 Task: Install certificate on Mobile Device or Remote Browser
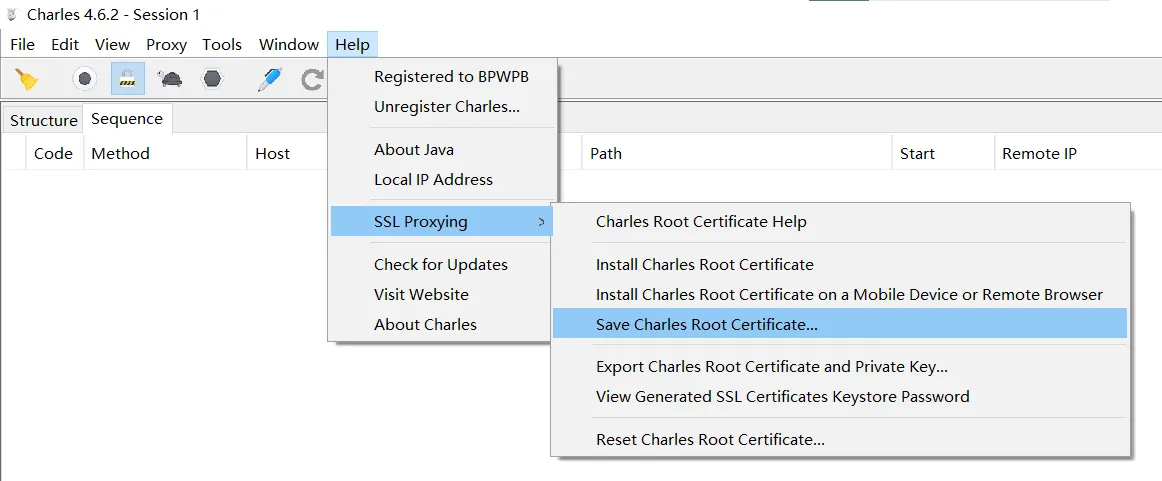click(x=840, y=294)
